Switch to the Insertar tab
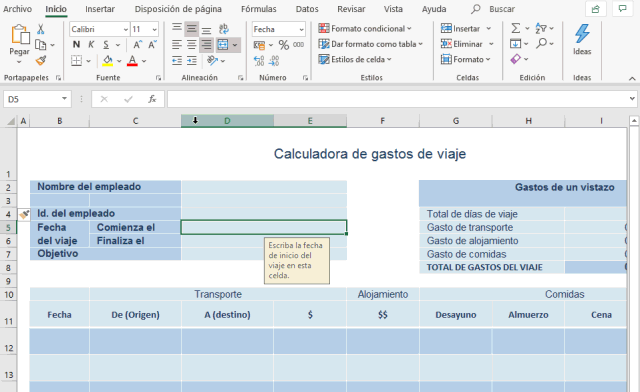This screenshot has width=640, height=392. point(100,9)
